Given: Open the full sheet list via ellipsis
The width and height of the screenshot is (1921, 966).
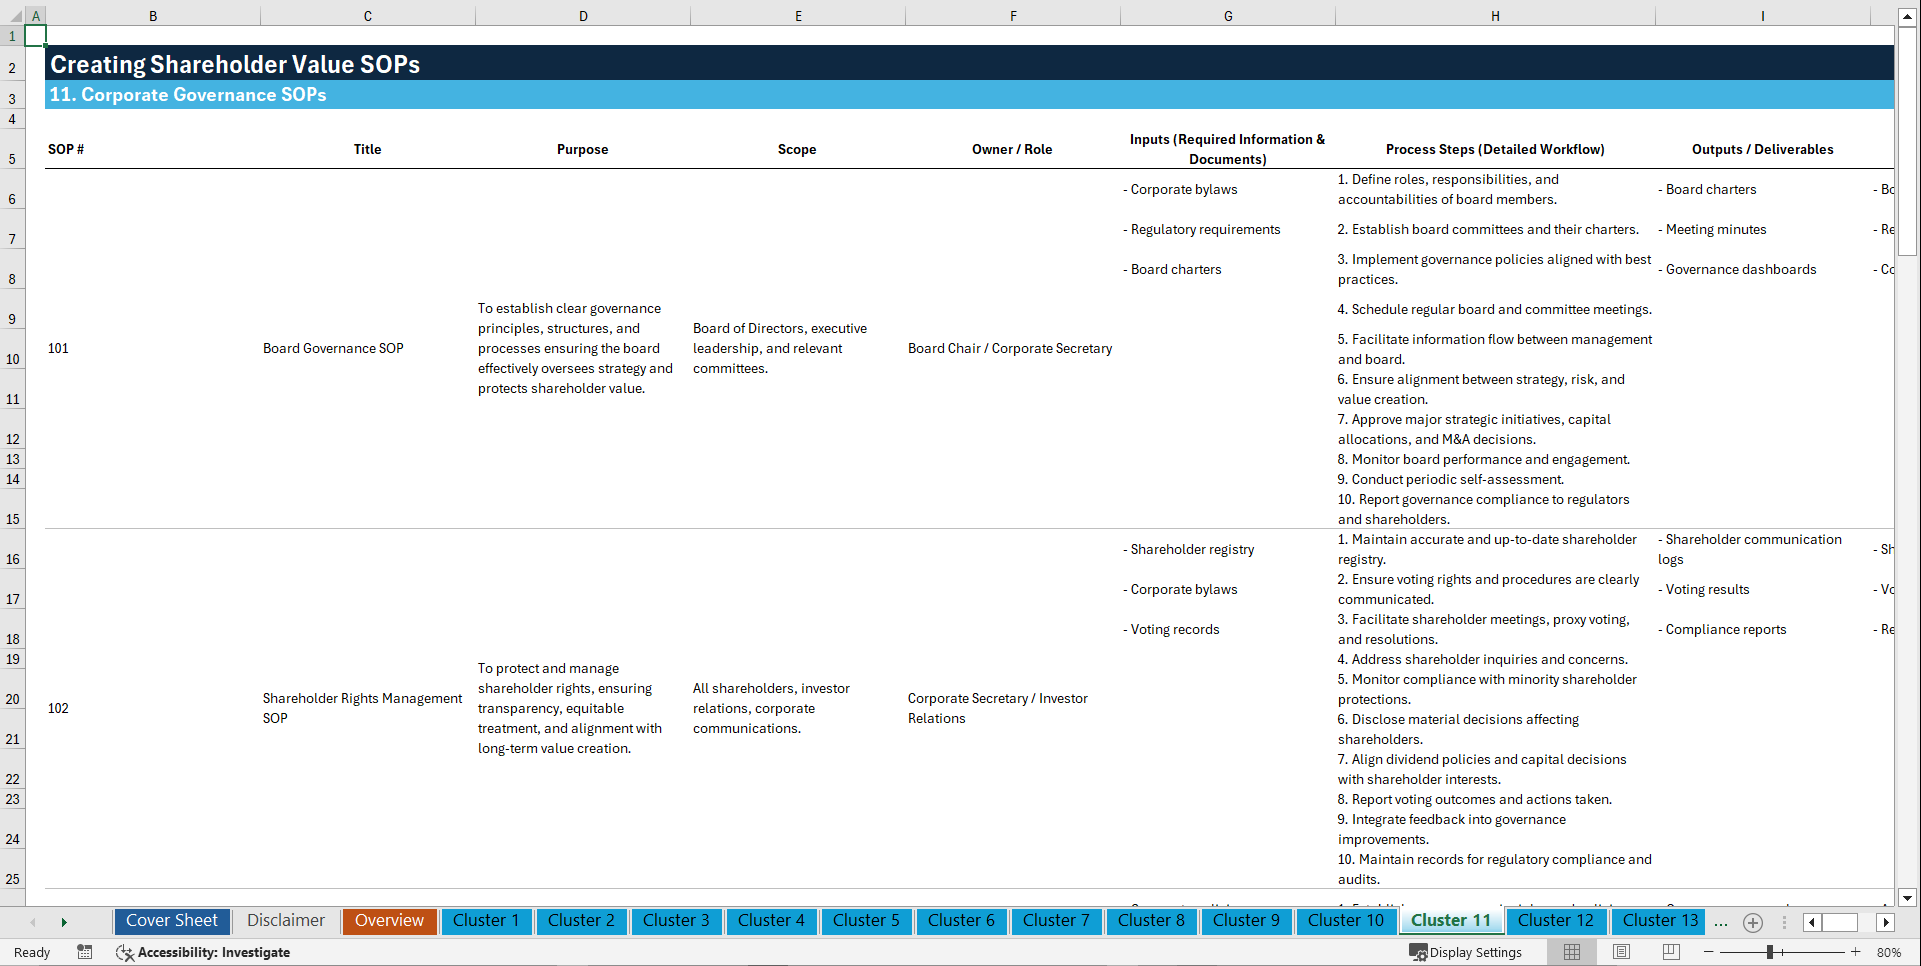Looking at the screenshot, I should 1721,922.
